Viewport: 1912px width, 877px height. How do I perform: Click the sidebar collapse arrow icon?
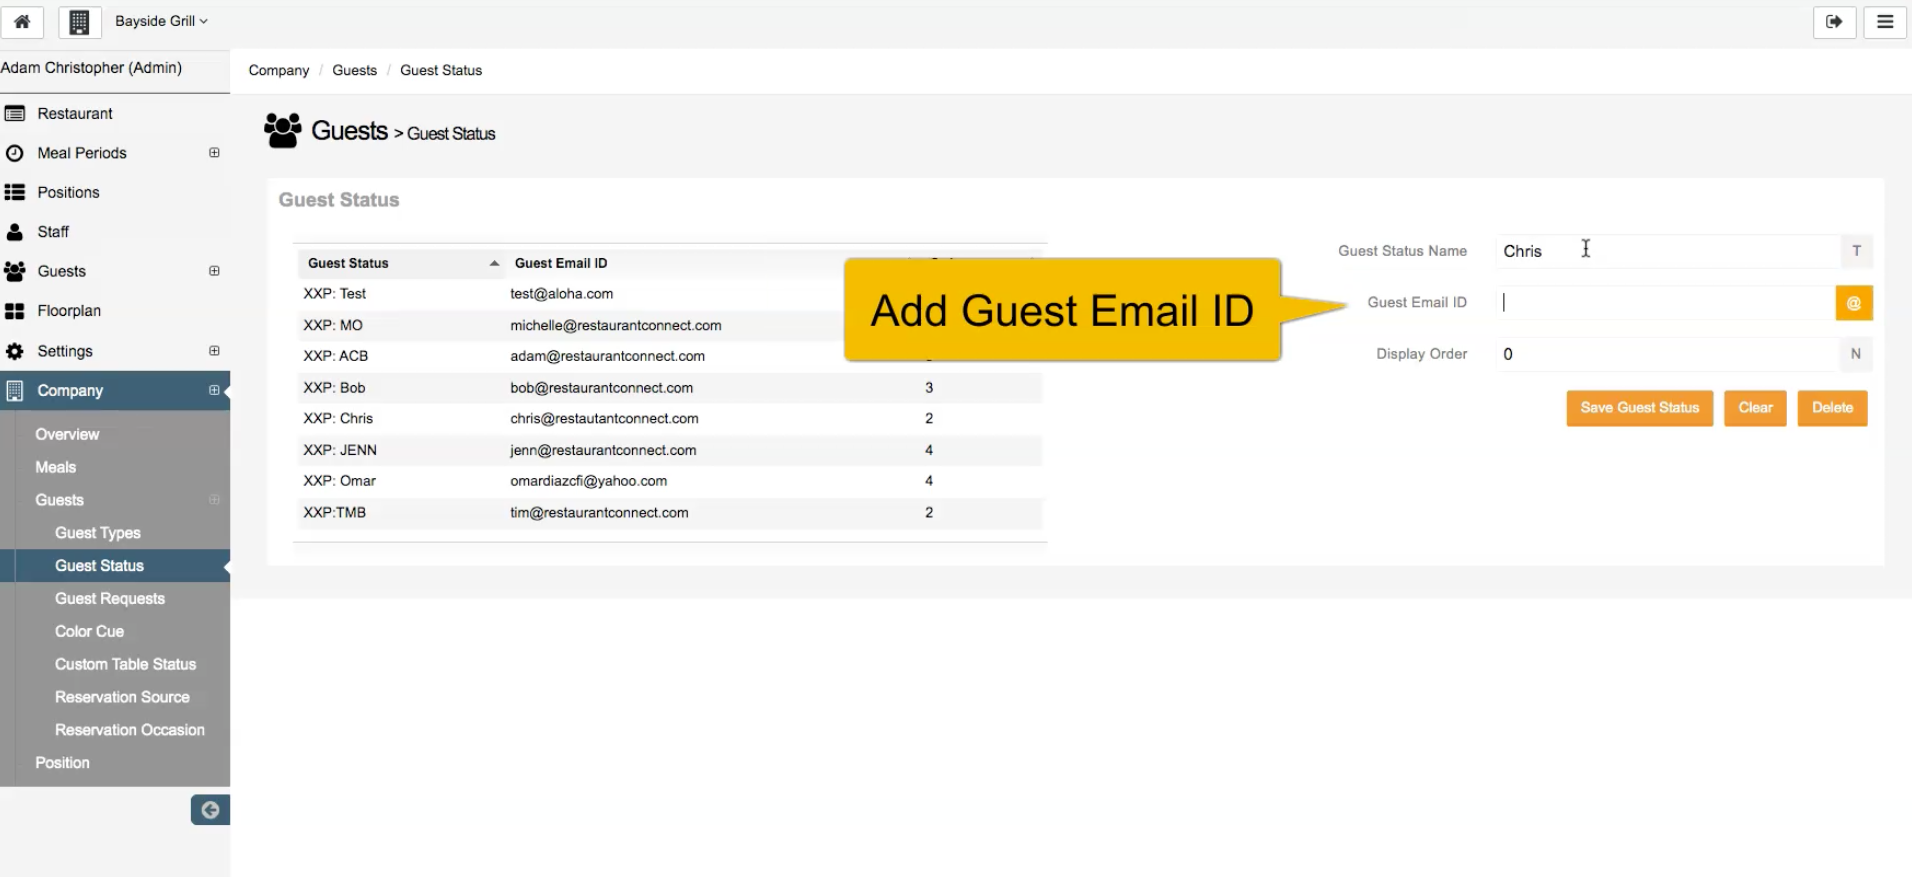(x=210, y=810)
